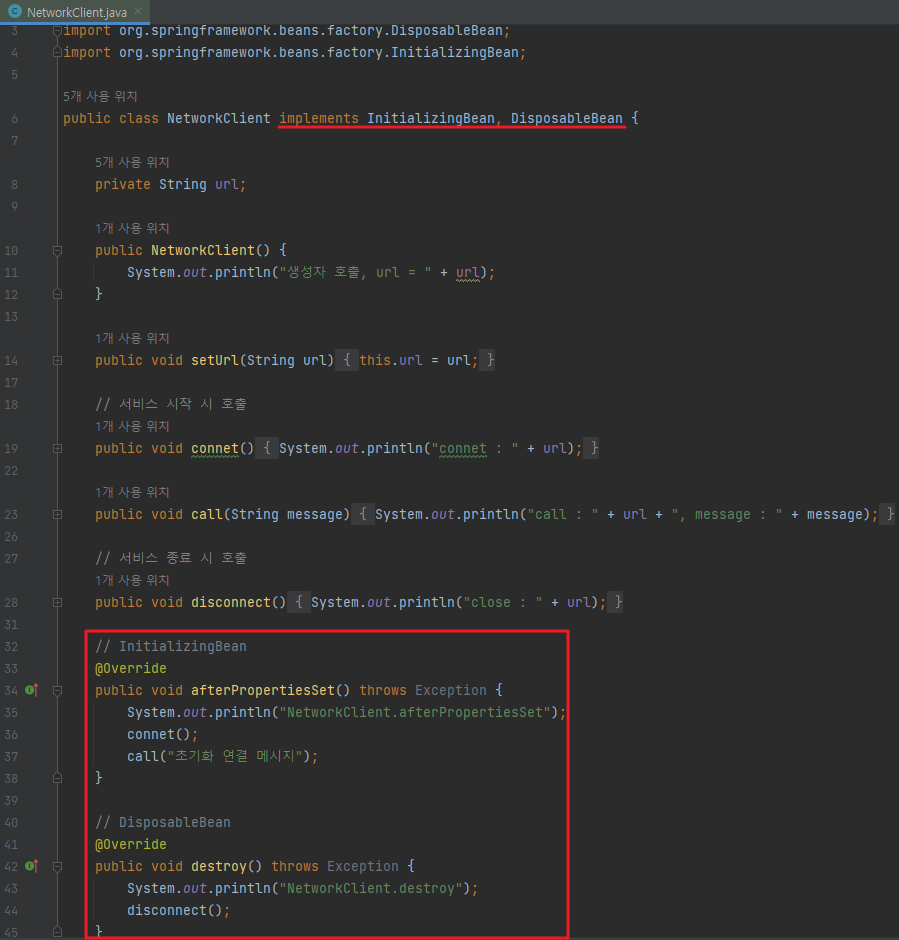Screen dimensions: 899x940
Task: Collapse the NetworkClient constructor fold on line 10
Action: pyautogui.click(x=58, y=251)
